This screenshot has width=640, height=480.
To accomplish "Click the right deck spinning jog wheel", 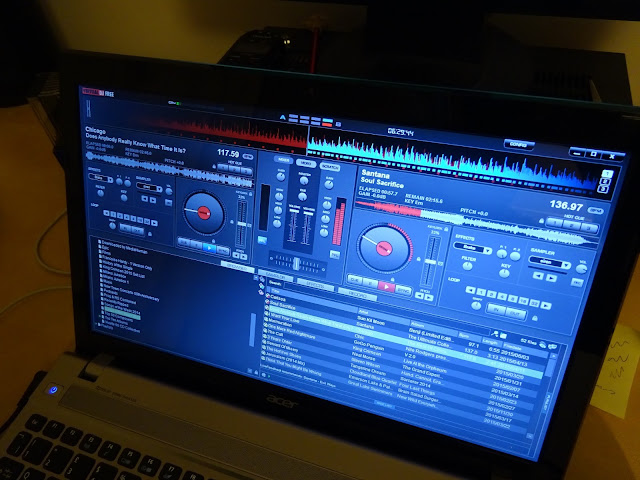I will [384, 248].
